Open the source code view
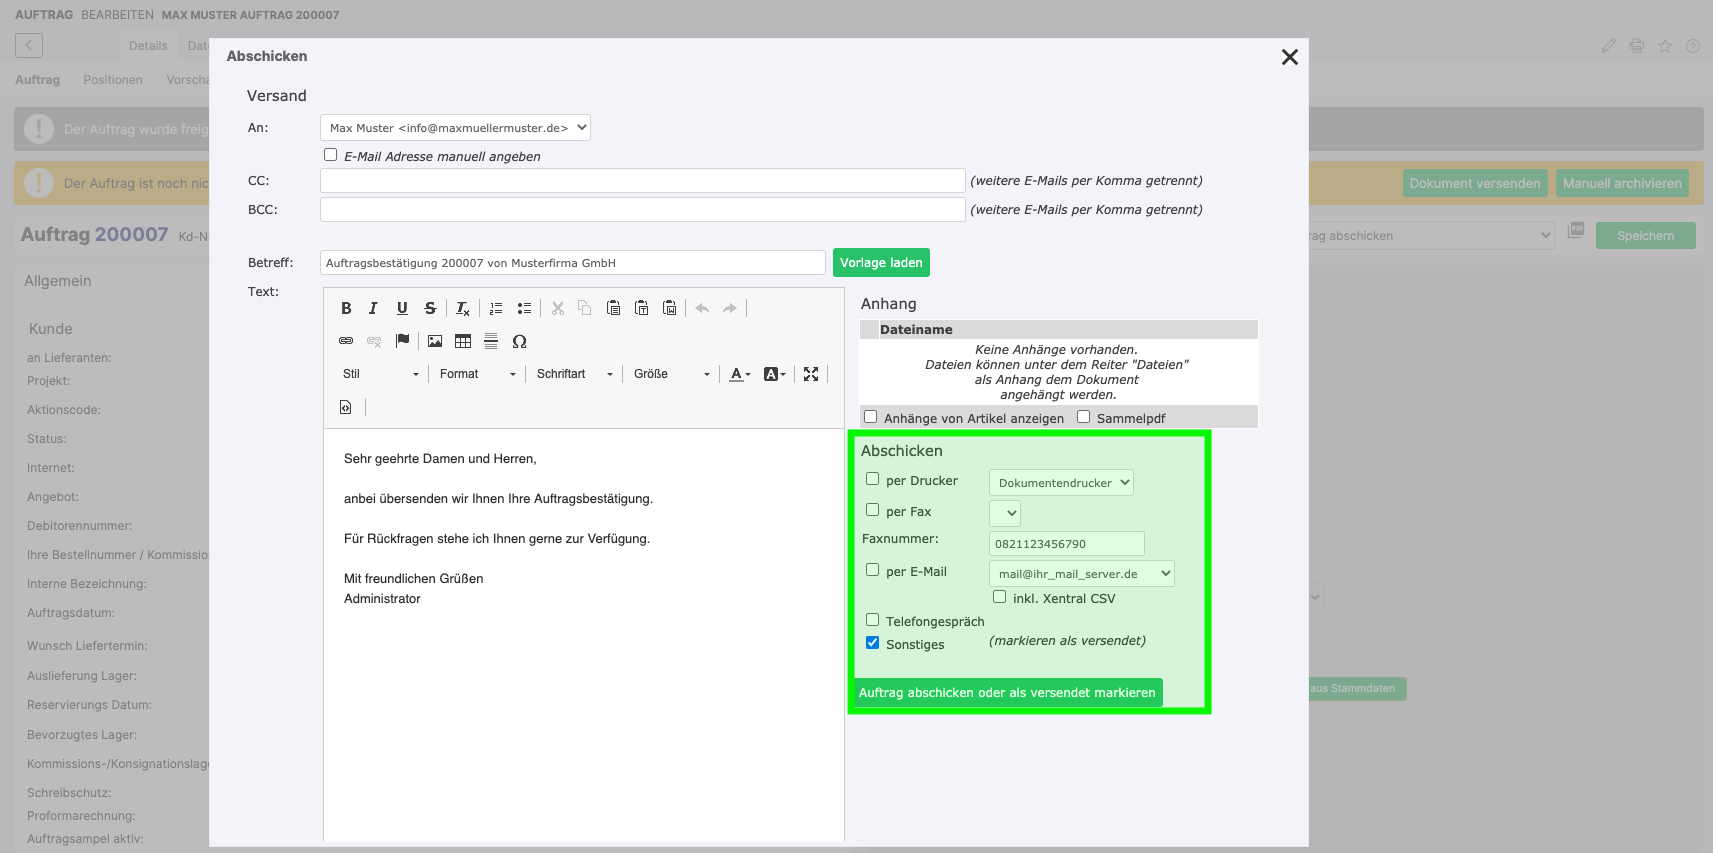This screenshot has height=853, width=1713. [346, 407]
